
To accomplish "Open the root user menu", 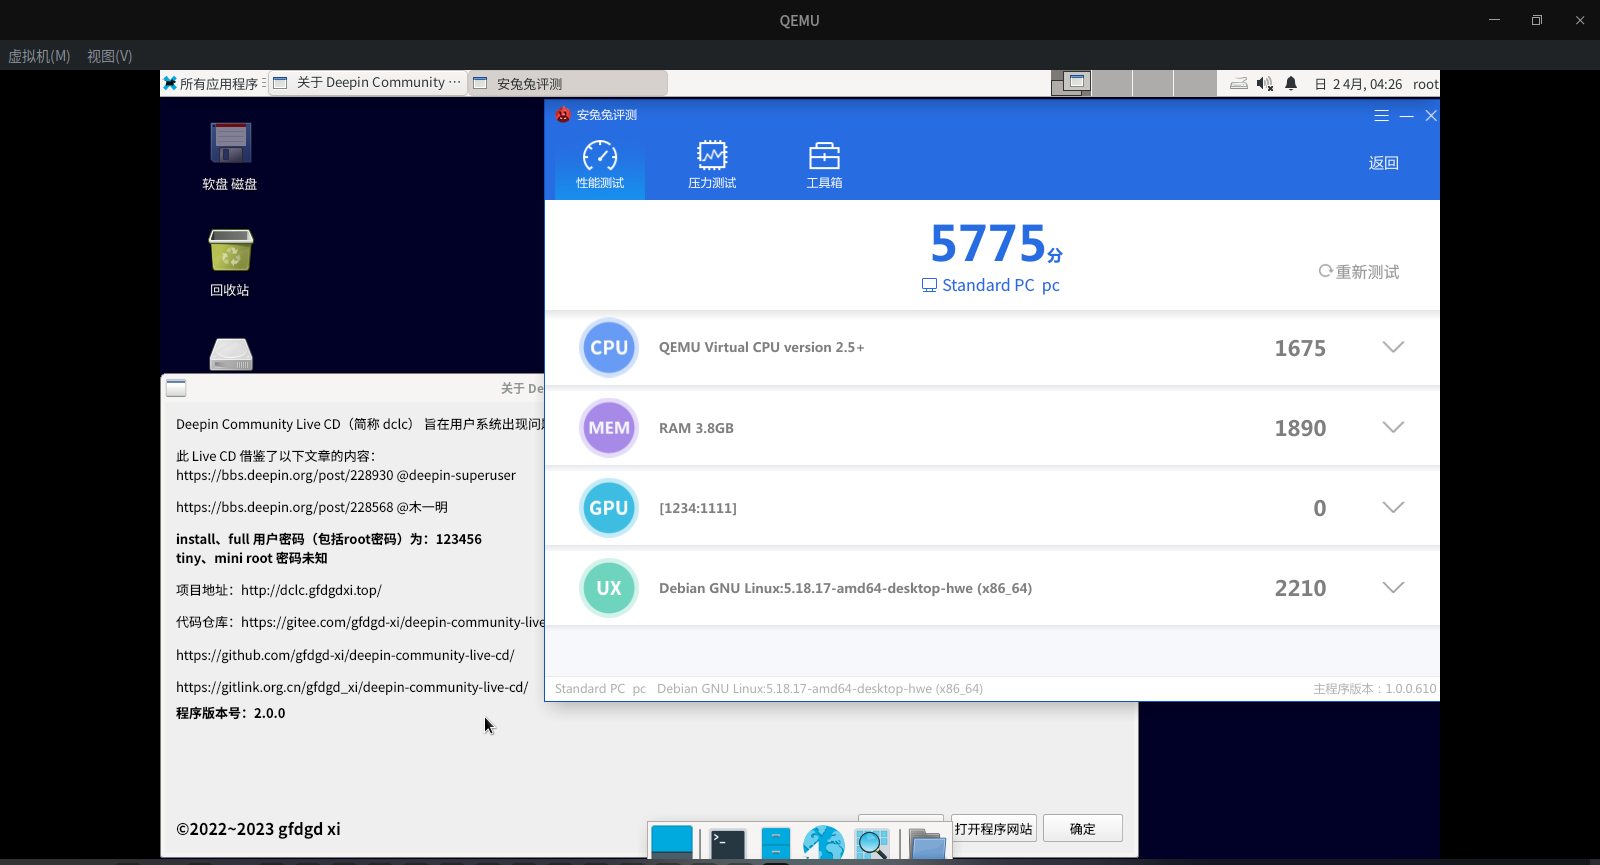I will pyautogui.click(x=1425, y=84).
